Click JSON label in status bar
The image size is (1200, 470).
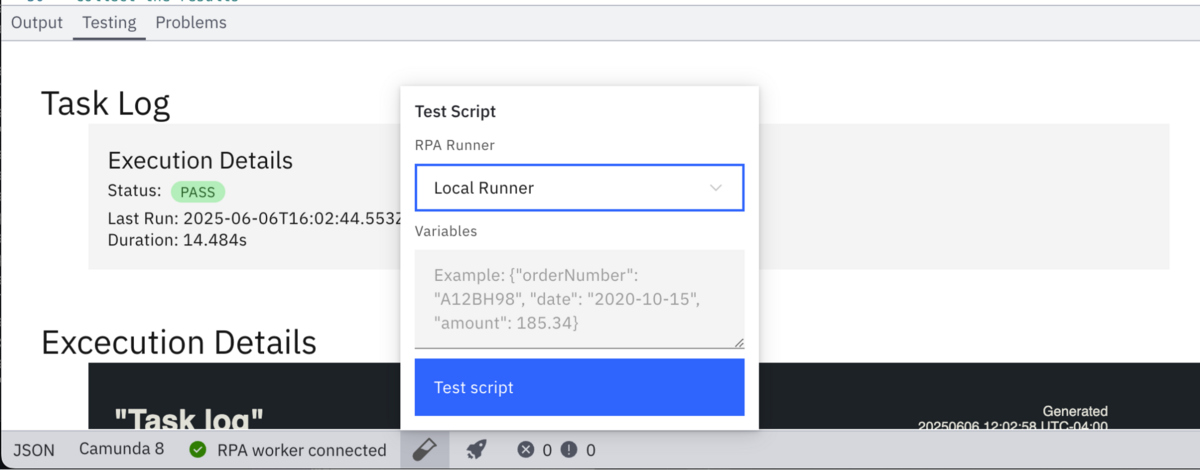pos(34,450)
